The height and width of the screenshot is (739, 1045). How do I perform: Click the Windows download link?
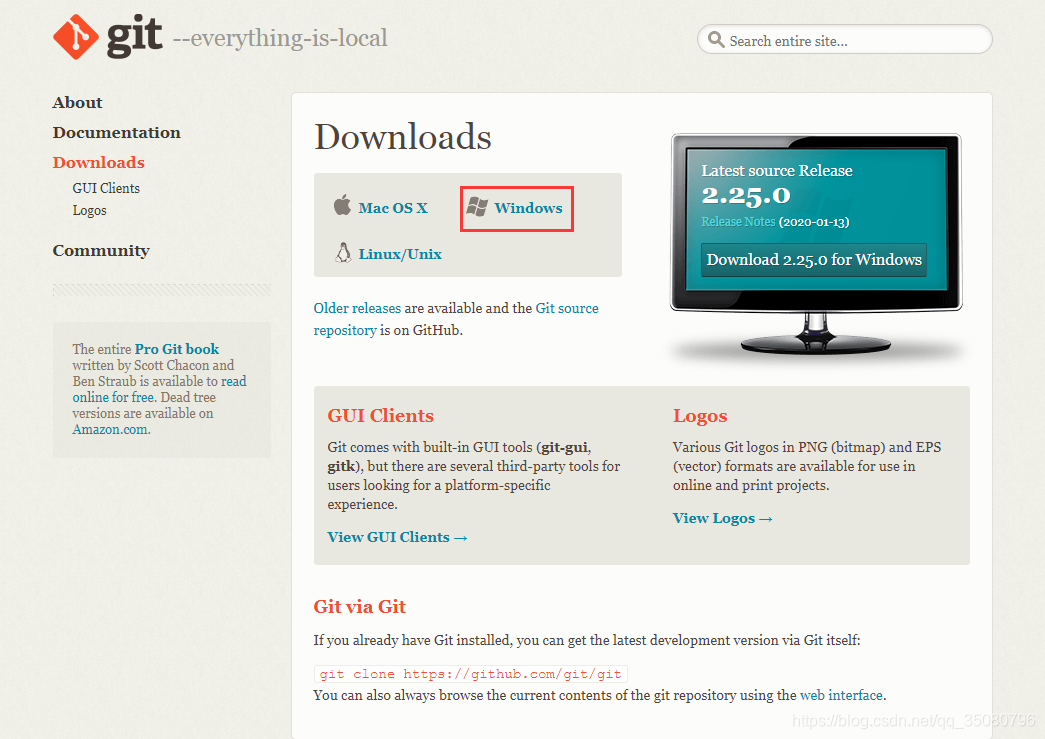click(528, 208)
